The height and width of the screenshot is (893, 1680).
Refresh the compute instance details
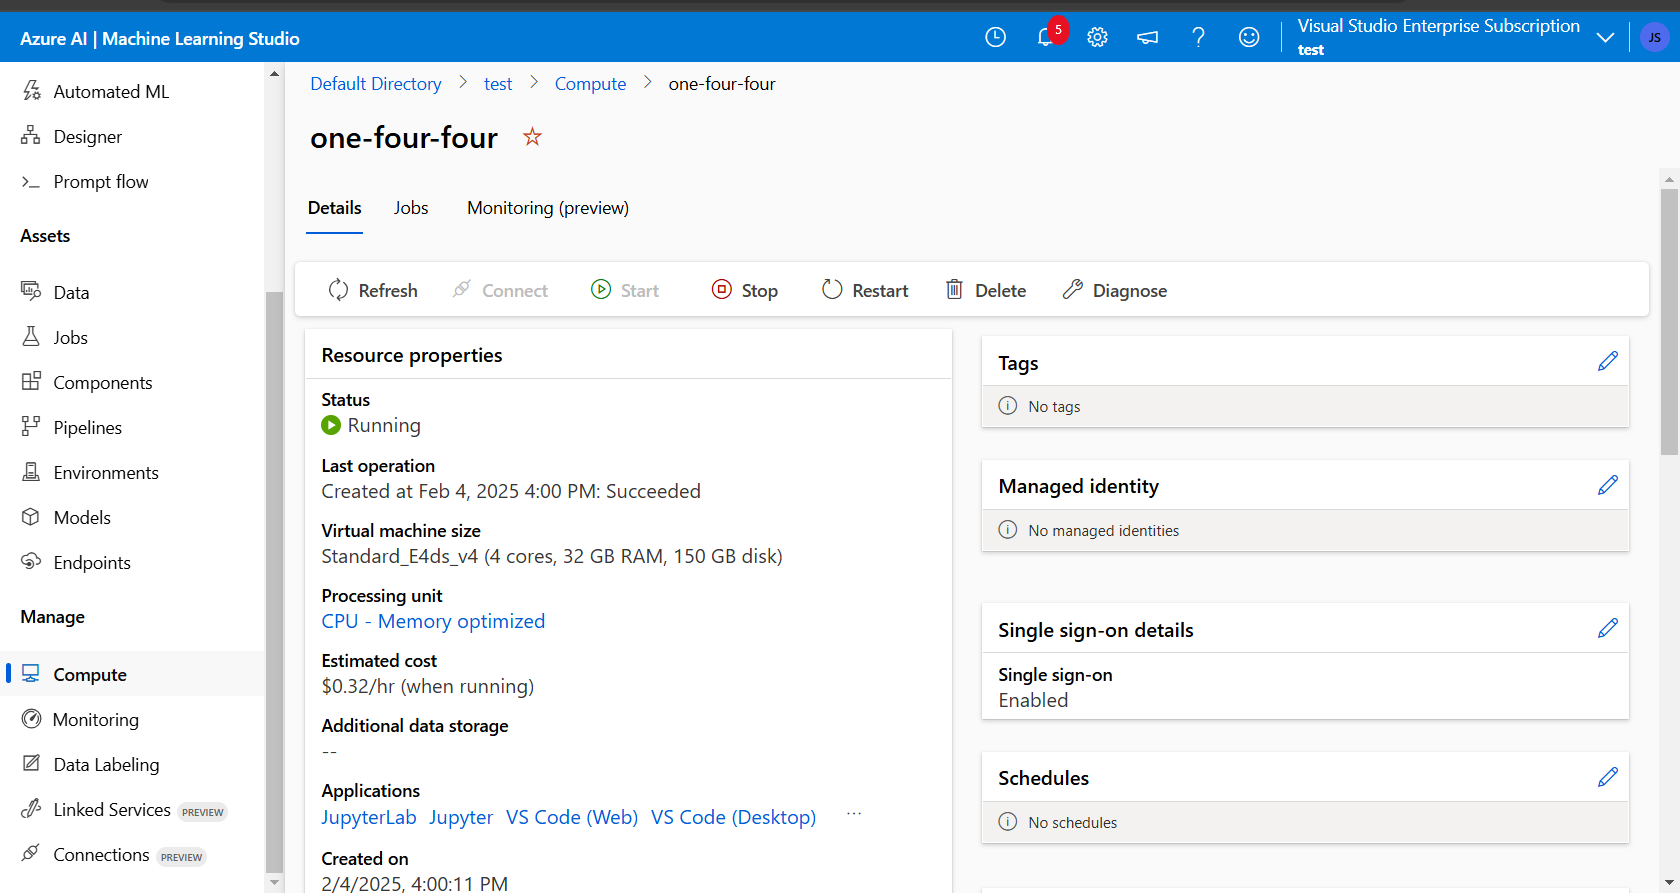point(373,290)
